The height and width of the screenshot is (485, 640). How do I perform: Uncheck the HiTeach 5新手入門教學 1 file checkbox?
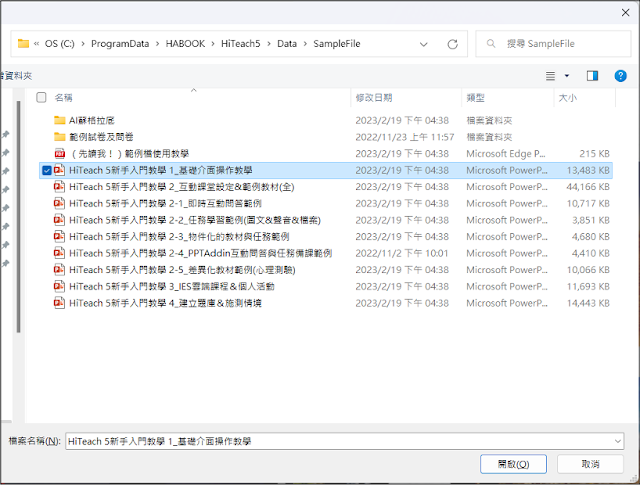click(x=47, y=170)
